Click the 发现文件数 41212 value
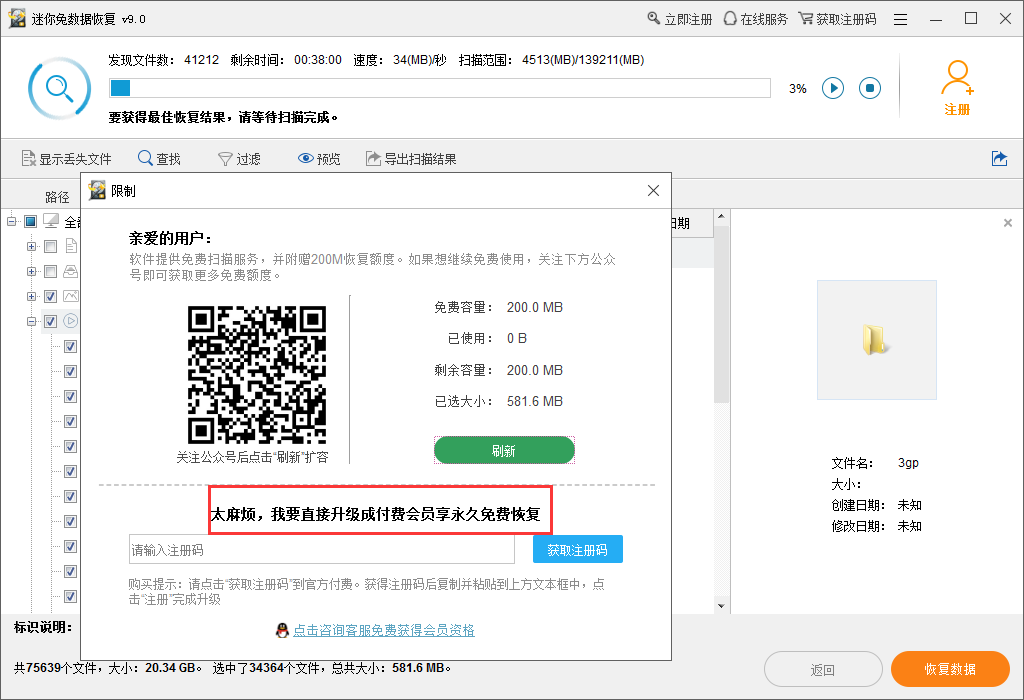 (202, 60)
